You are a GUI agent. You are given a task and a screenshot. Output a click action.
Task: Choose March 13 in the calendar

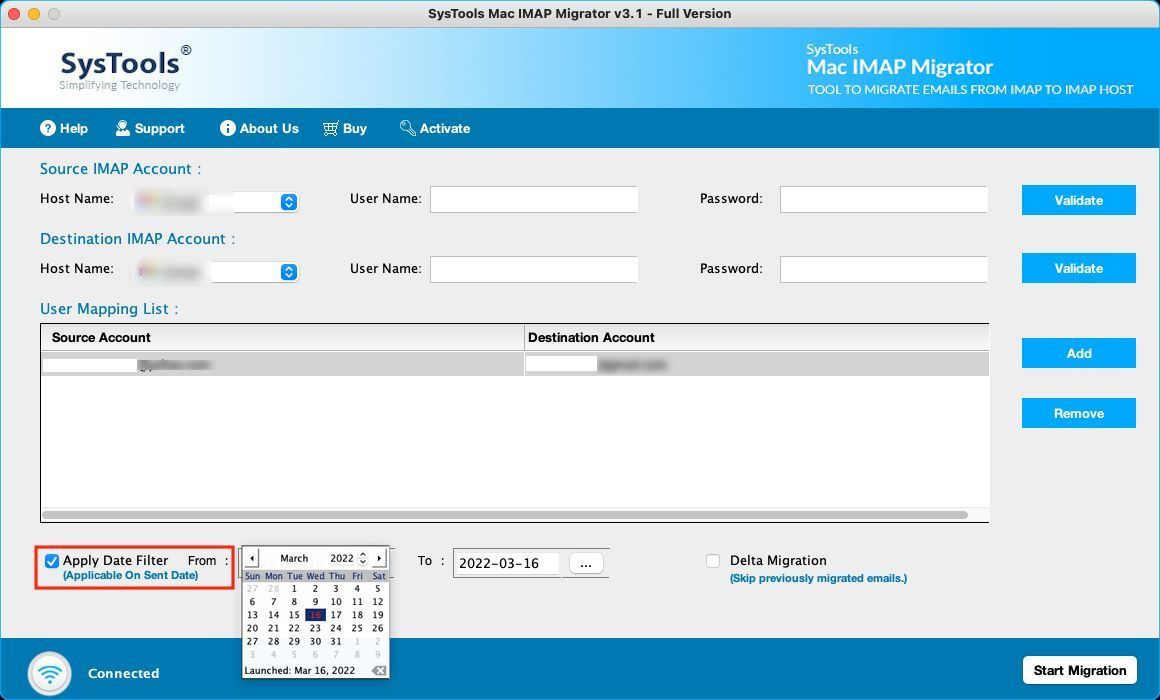tap(252, 615)
